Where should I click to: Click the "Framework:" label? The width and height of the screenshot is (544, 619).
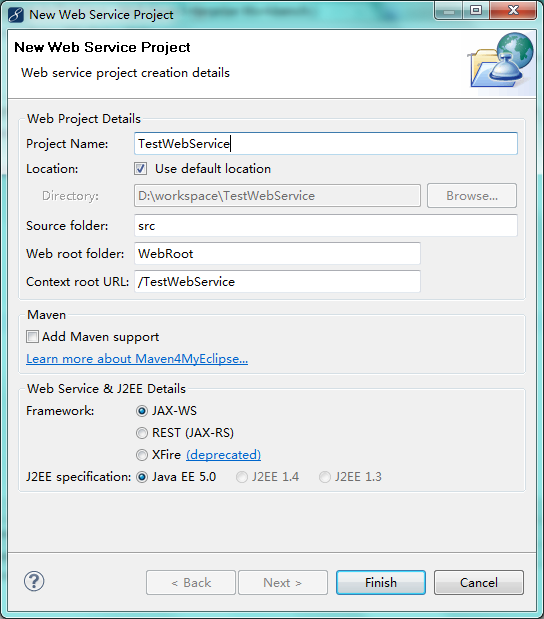(60, 411)
